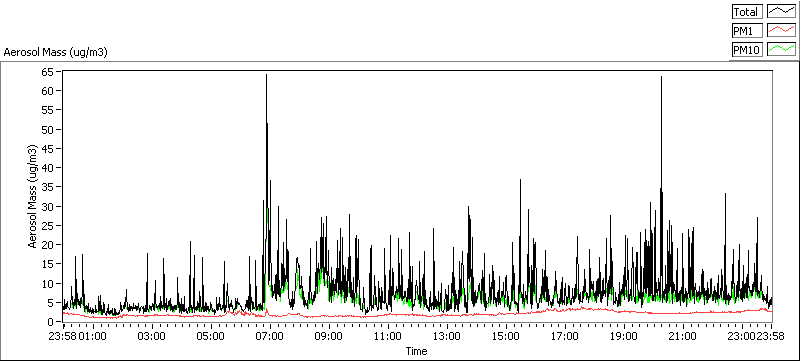This screenshot has height=361, width=800.
Task: Click the 09:00 time axis tick label
Action: click(329, 337)
